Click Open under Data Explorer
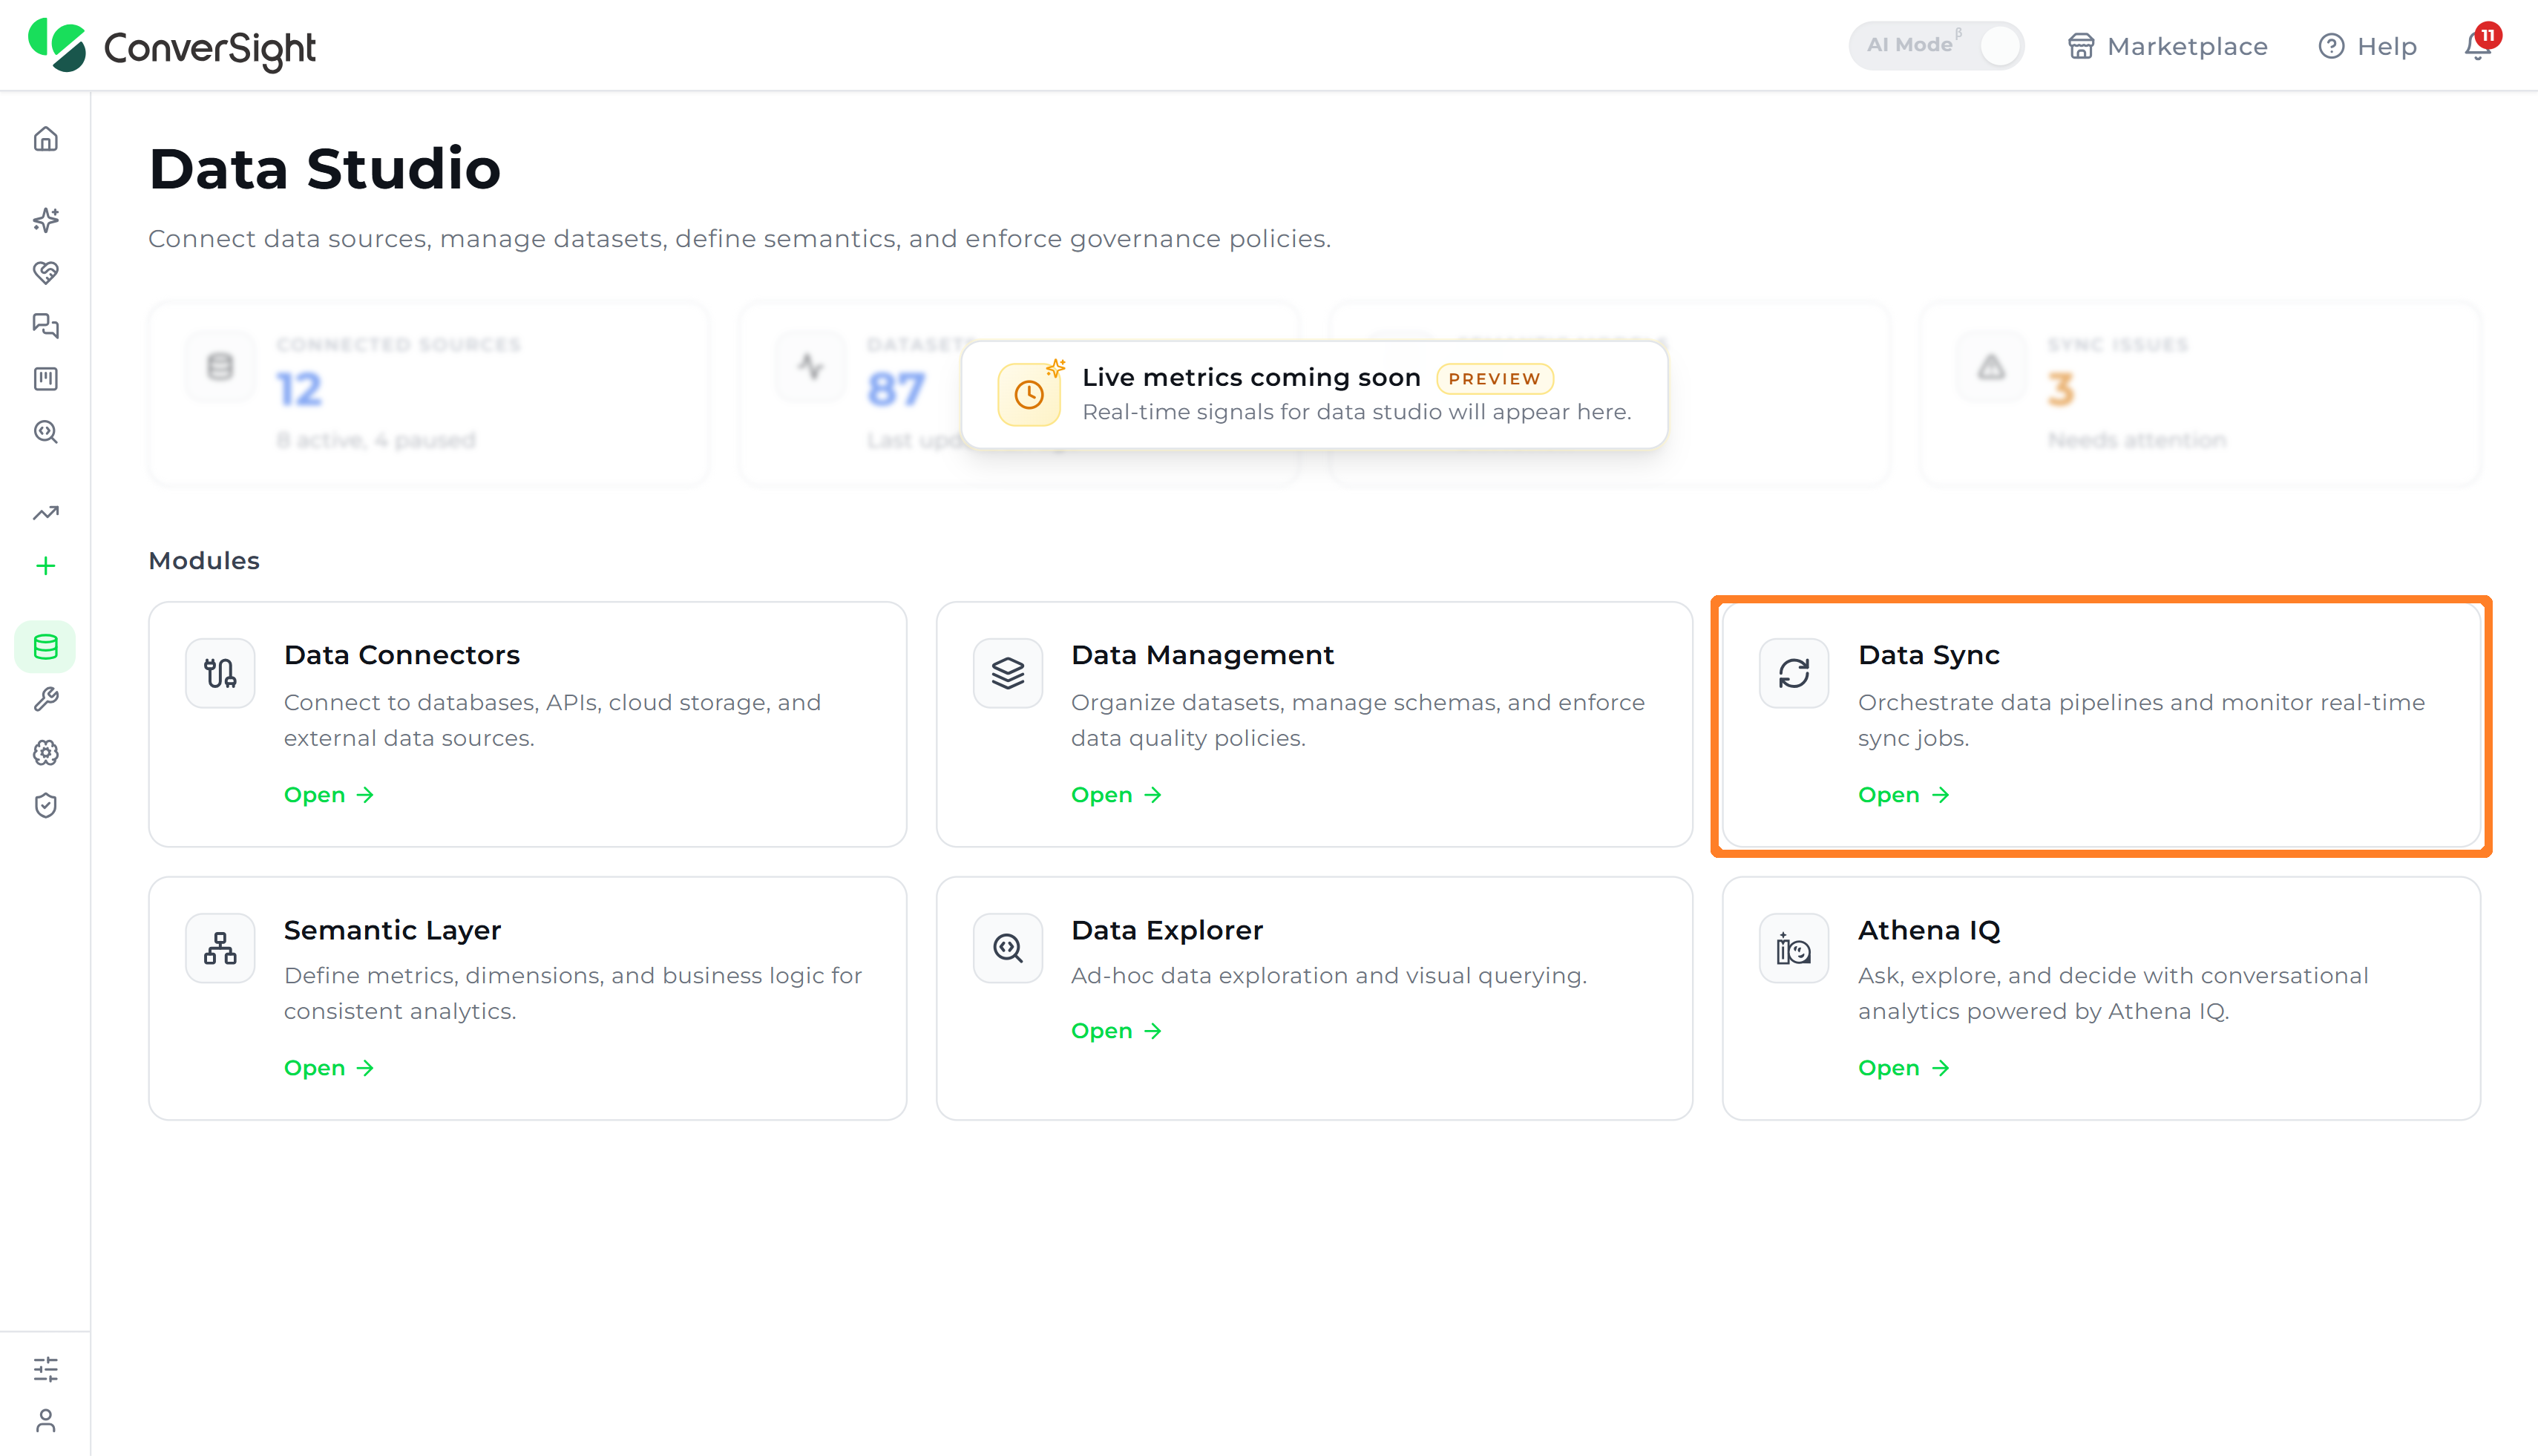Screen dimensions: 2538x1456 [1116, 1031]
